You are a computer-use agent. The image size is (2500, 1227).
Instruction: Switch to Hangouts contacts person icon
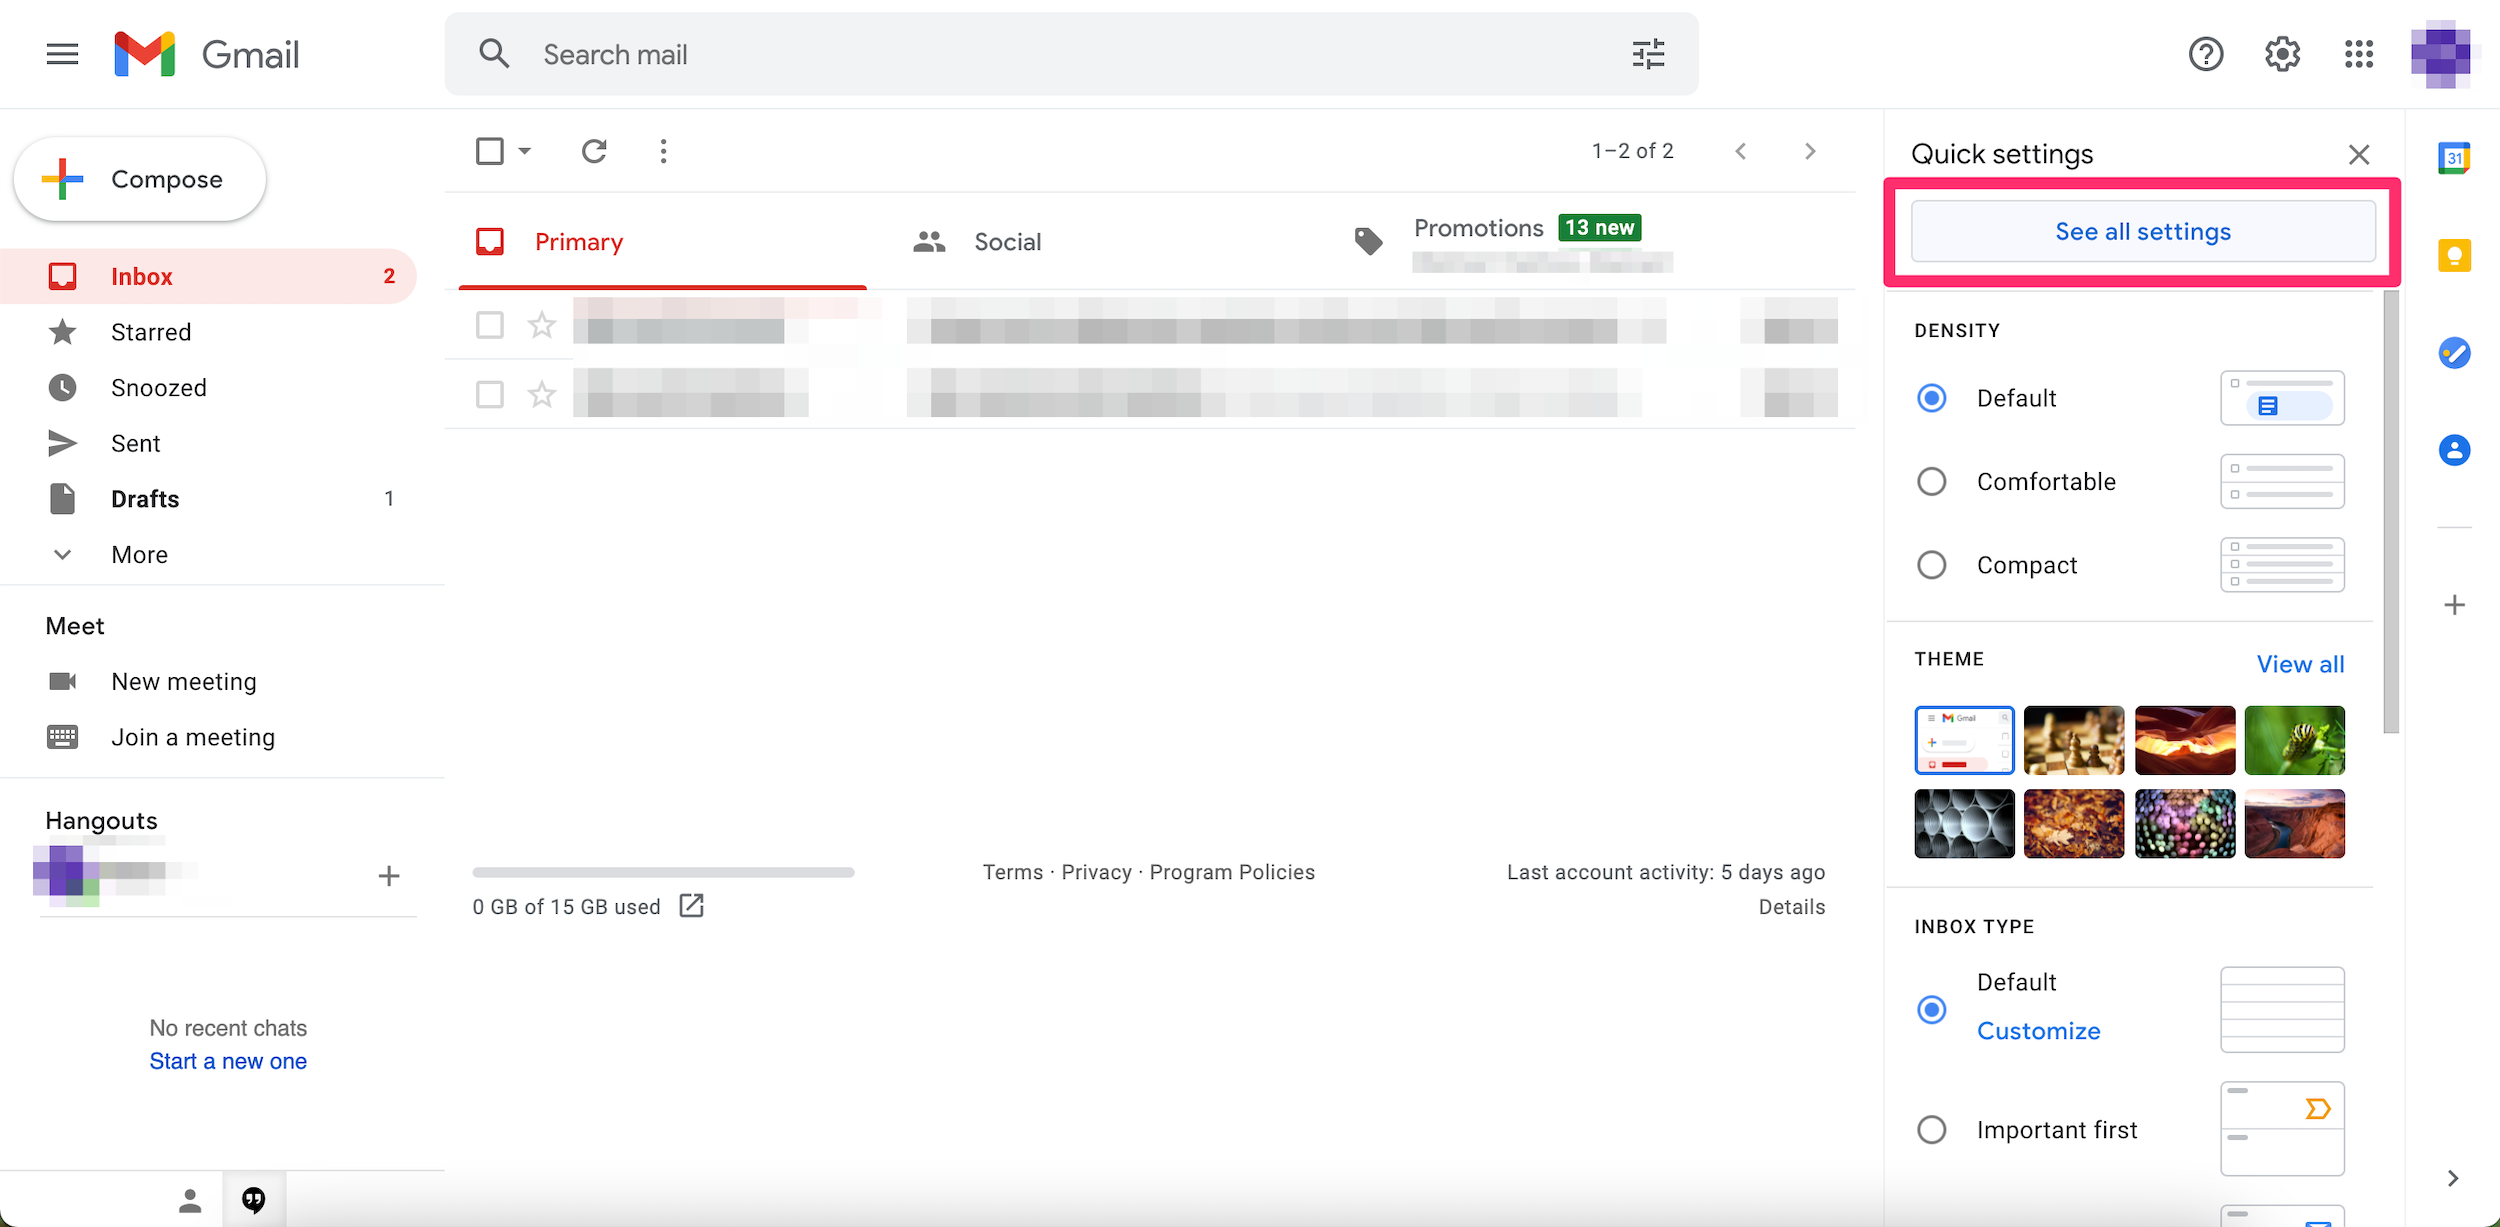[190, 1200]
